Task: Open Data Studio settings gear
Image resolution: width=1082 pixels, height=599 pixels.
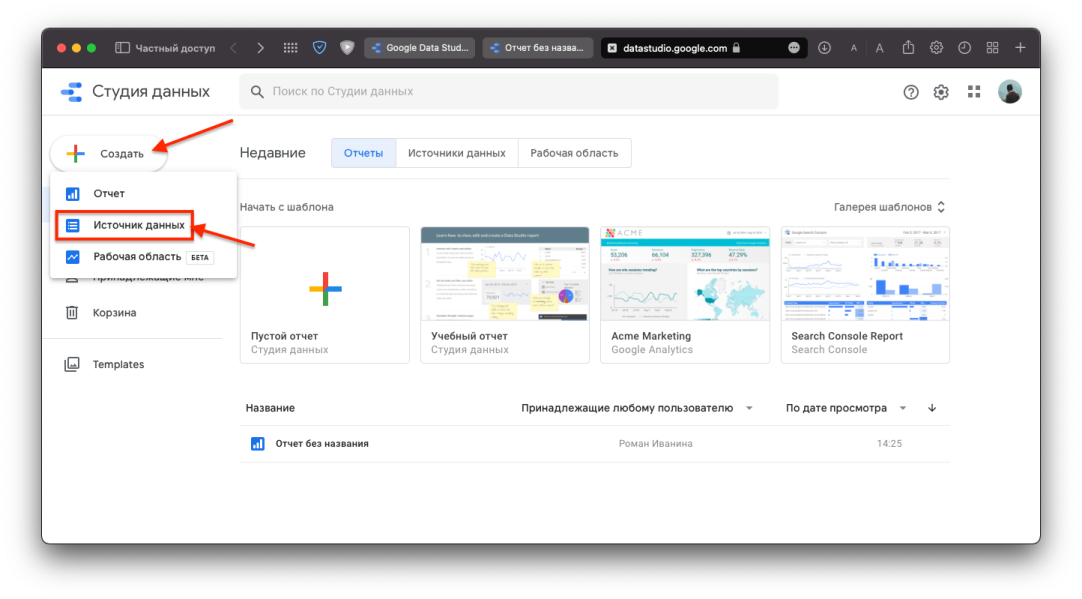Action: [941, 92]
